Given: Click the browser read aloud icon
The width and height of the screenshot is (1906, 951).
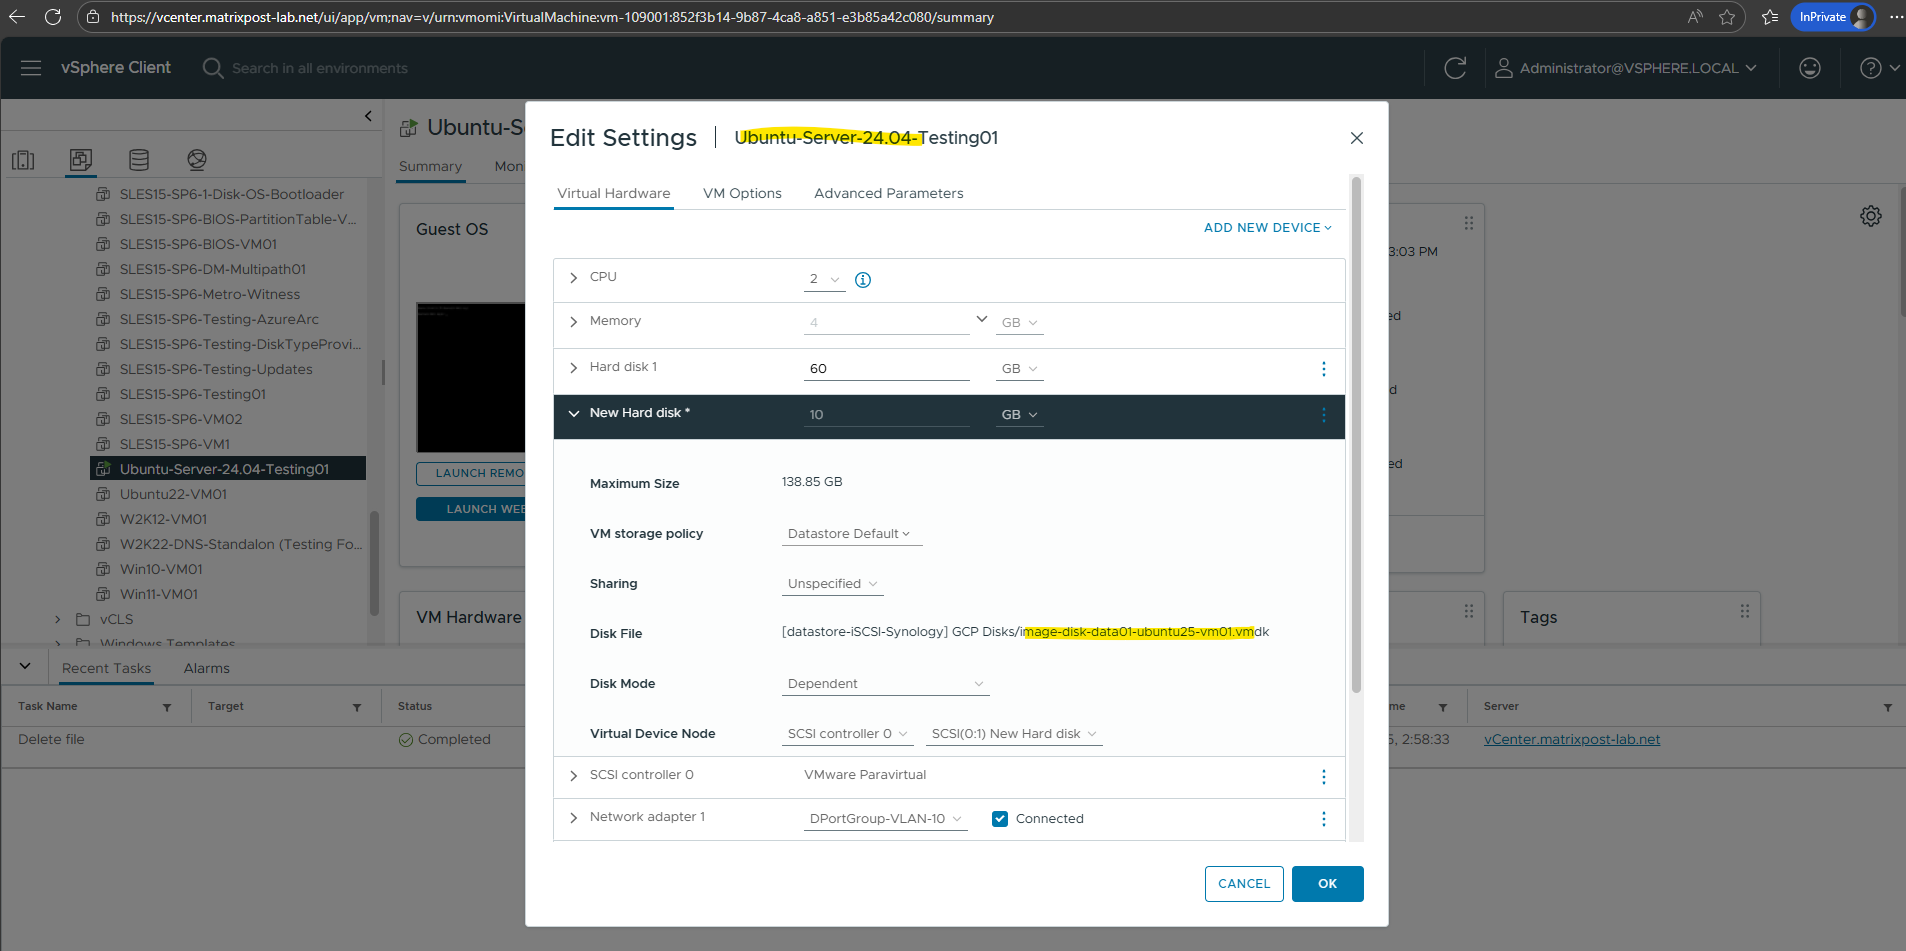Looking at the screenshot, I should pyautogui.click(x=1695, y=17).
